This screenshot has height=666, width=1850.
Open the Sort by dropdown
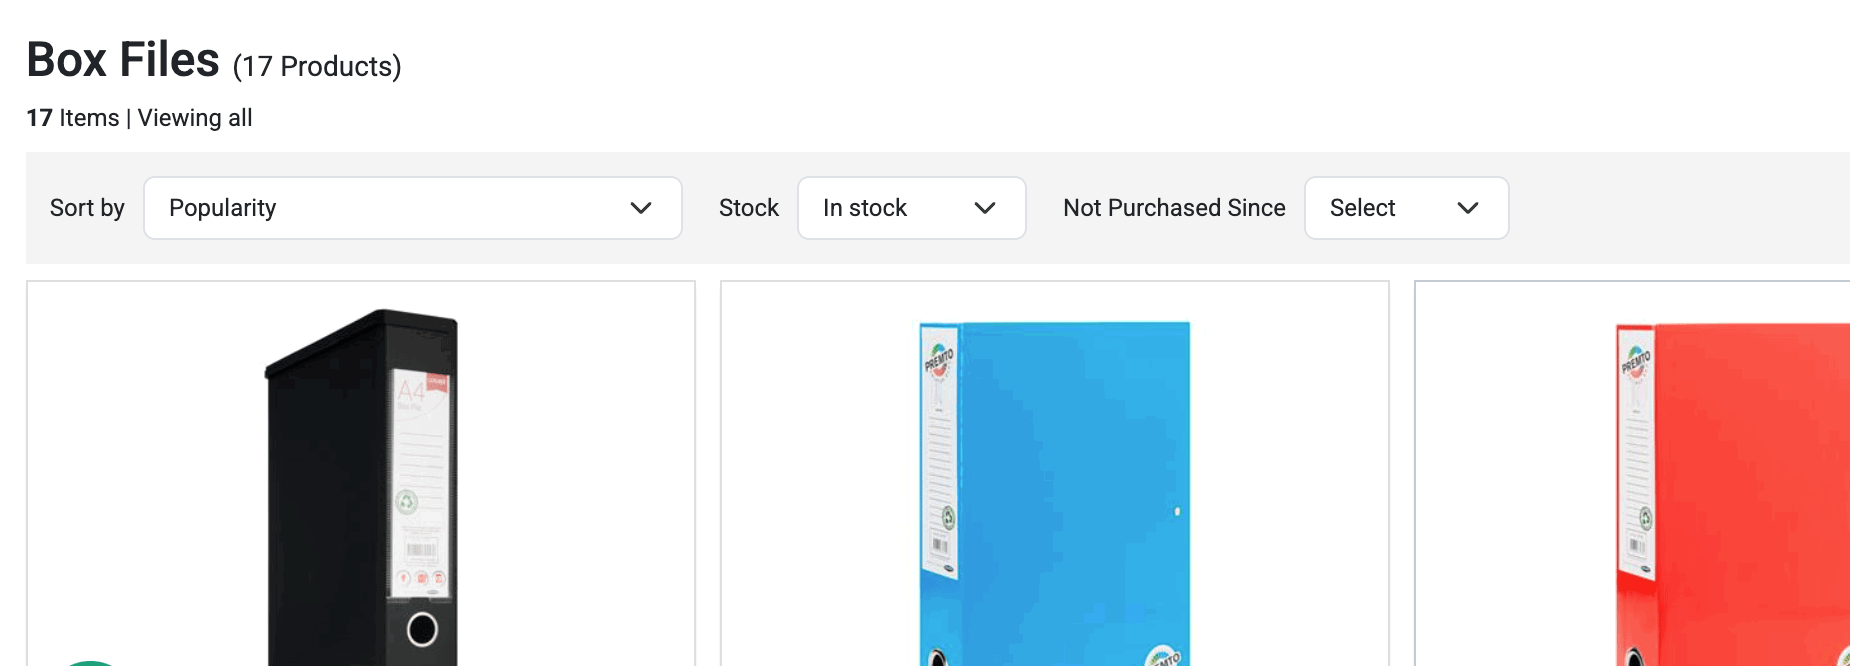coord(412,208)
